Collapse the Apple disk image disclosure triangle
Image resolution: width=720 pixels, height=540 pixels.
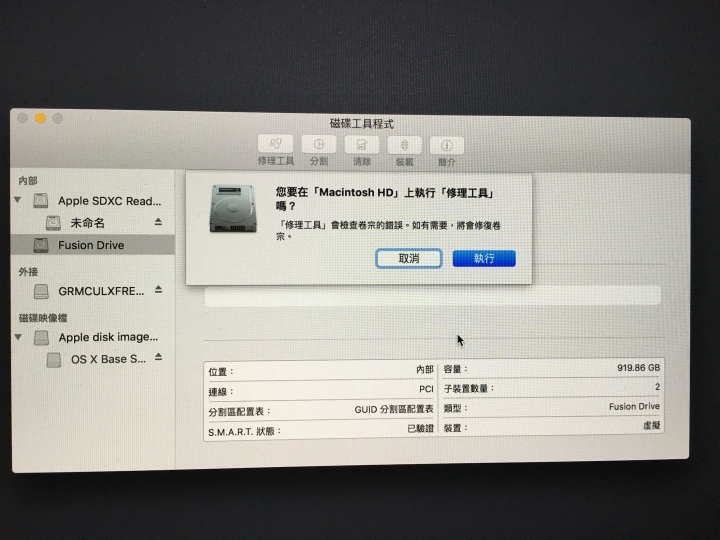click(x=18, y=337)
